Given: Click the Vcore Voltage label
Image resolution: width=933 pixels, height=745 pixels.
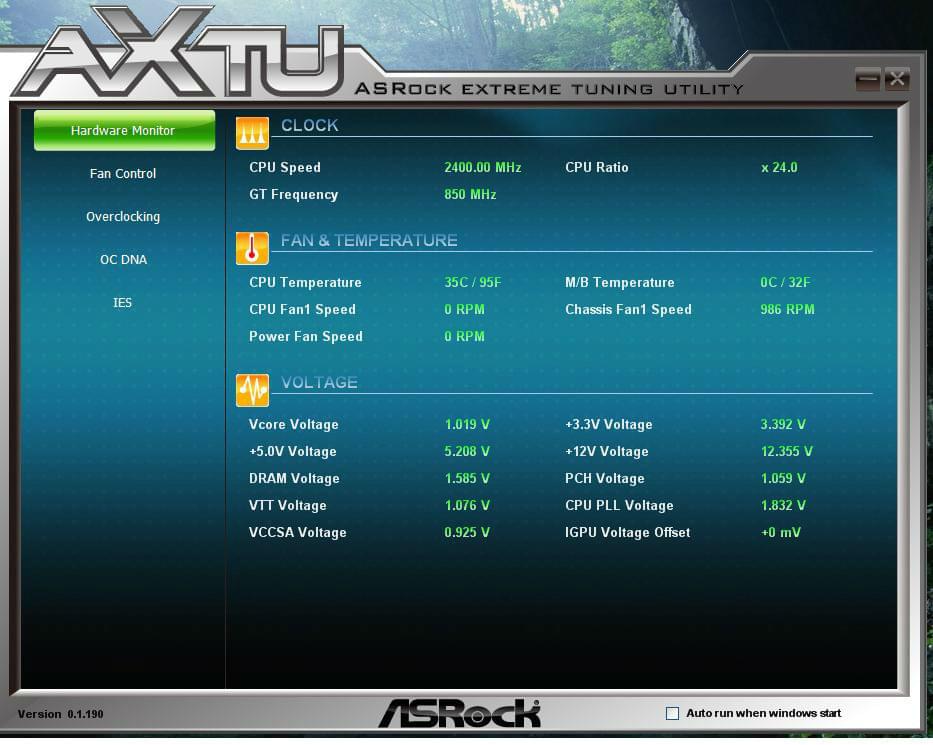Looking at the screenshot, I should (x=293, y=425).
